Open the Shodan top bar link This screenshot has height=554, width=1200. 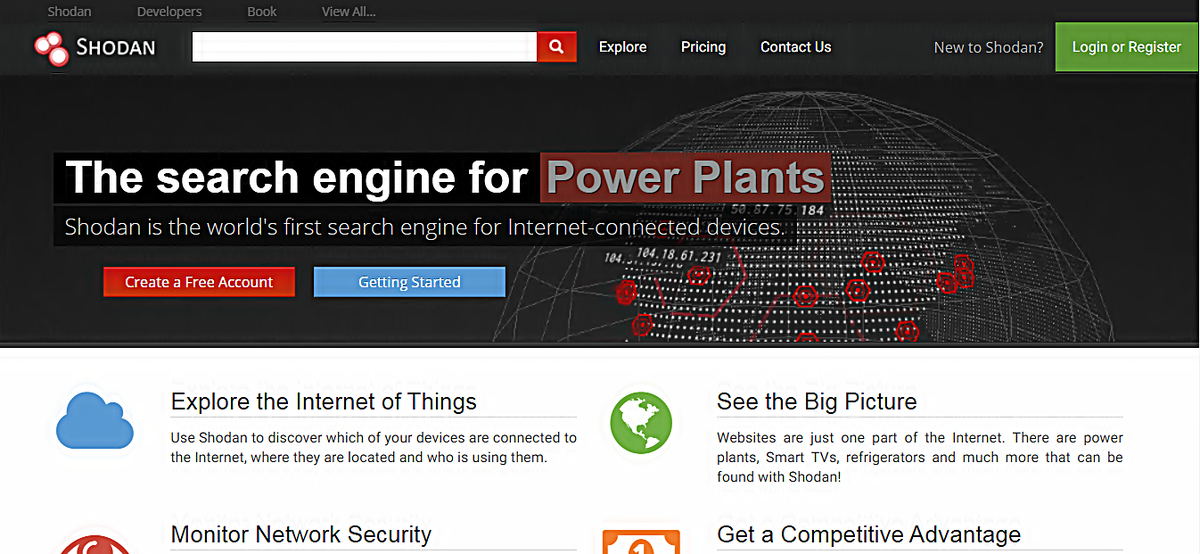tap(69, 12)
